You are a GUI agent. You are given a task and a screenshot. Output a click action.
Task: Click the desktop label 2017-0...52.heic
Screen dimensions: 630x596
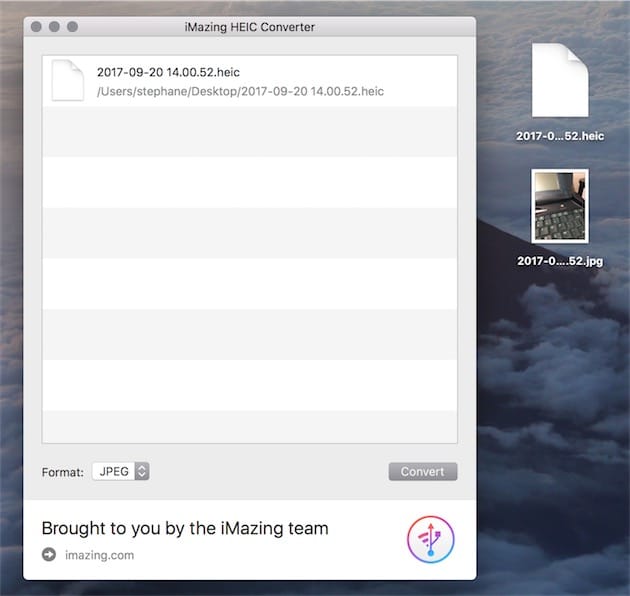click(x=560, y=136)
